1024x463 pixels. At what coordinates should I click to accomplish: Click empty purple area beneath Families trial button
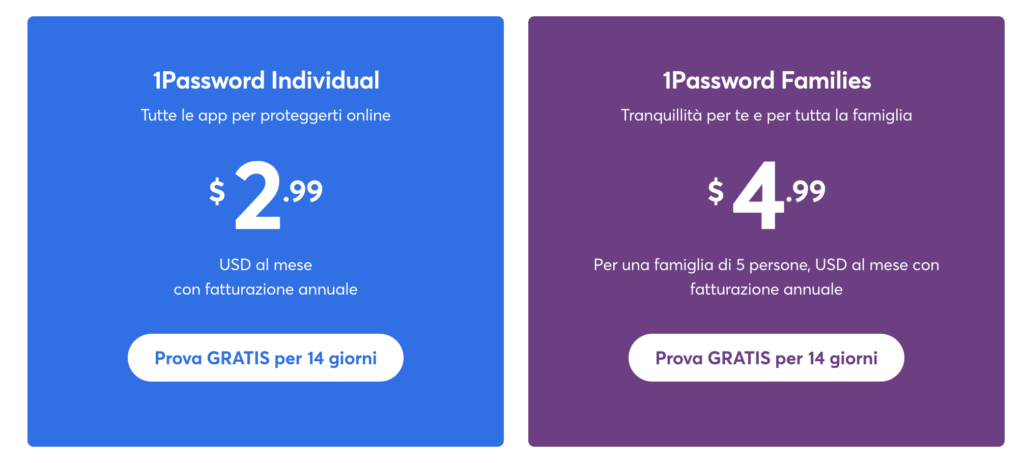766,415
